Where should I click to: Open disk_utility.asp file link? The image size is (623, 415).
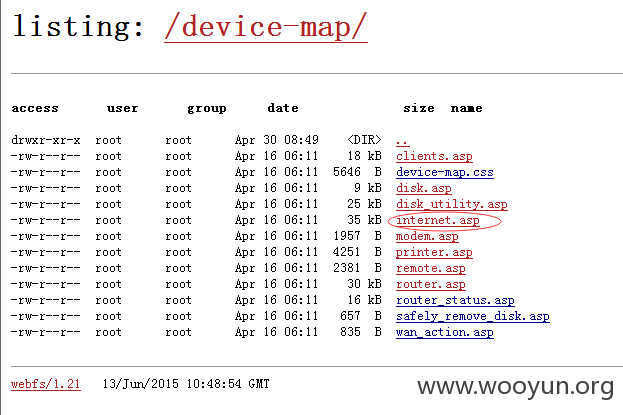(452, 204)
